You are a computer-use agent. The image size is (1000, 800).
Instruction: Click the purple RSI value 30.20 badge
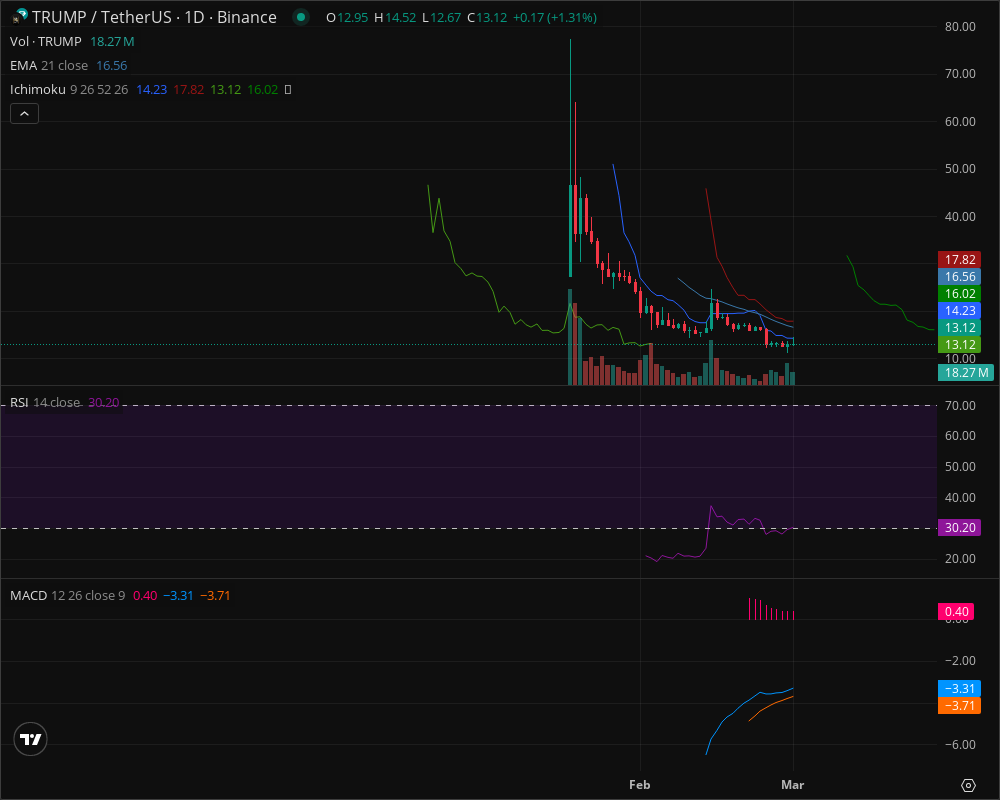pos(958,527)
